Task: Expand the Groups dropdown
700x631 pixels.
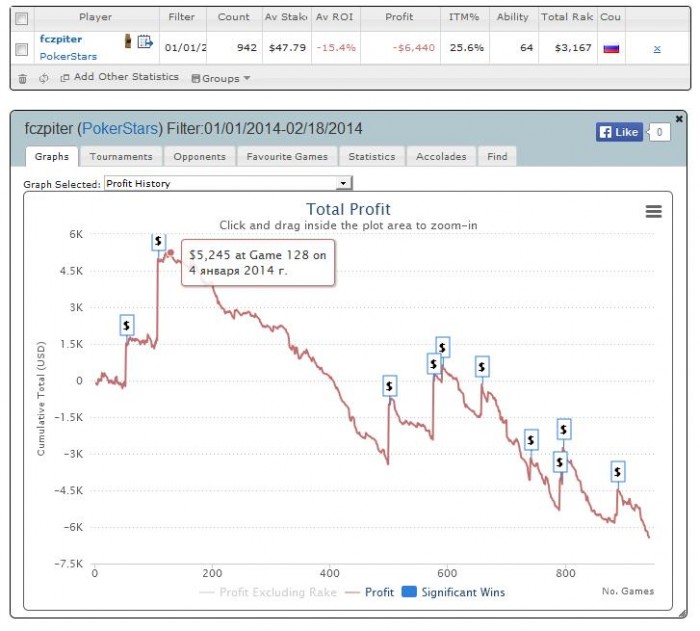Action: click(221, 79)
